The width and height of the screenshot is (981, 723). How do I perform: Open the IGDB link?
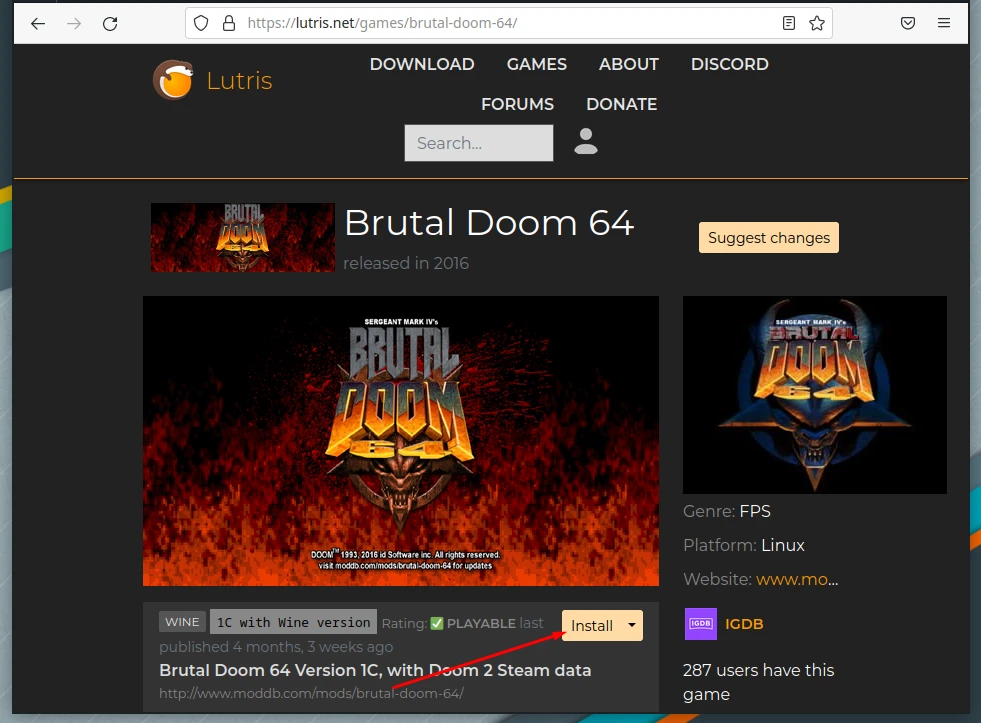(744, 624)
